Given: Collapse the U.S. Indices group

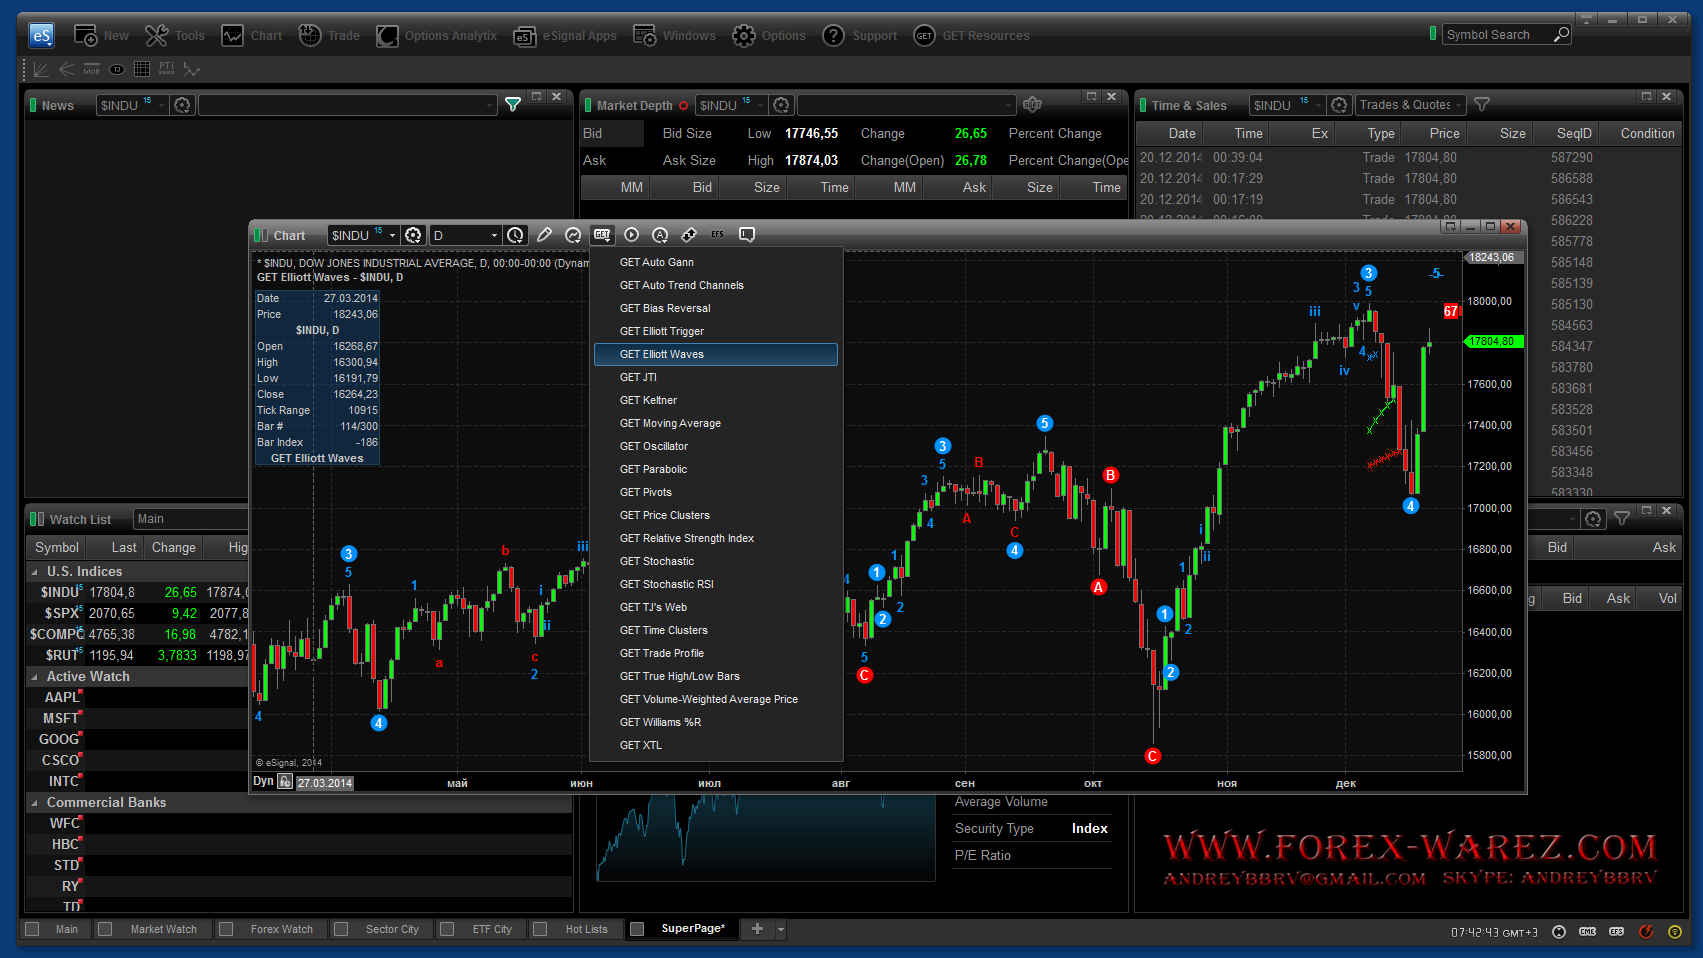Looking at the screenshot, I should tap(35, 572).
